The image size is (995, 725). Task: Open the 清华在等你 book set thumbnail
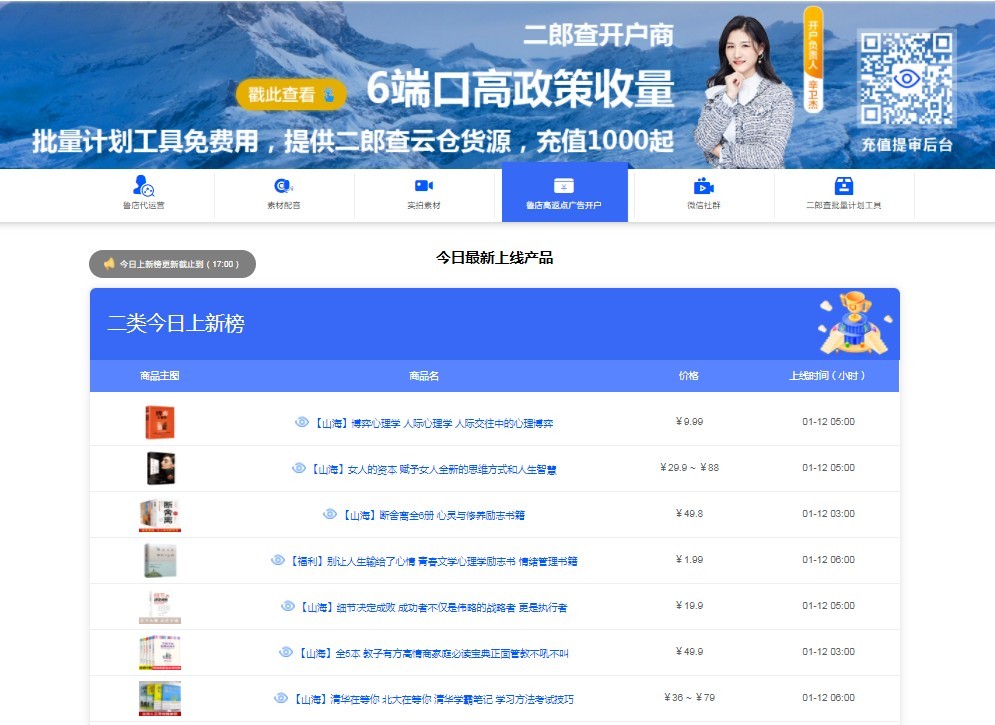coord(160,698)
